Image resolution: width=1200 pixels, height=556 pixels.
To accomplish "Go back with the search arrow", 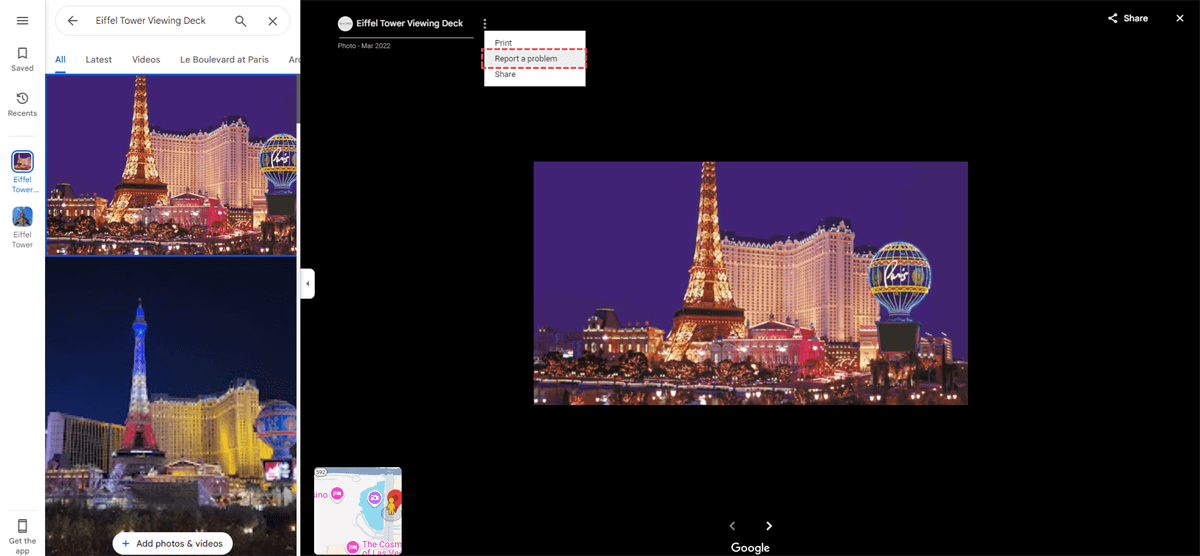I will [x=72, y=20].
